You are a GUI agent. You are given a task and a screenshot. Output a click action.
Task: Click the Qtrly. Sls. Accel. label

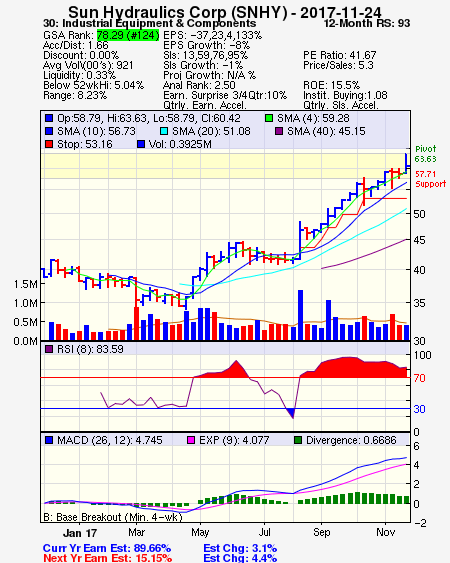tap(341, 105)
